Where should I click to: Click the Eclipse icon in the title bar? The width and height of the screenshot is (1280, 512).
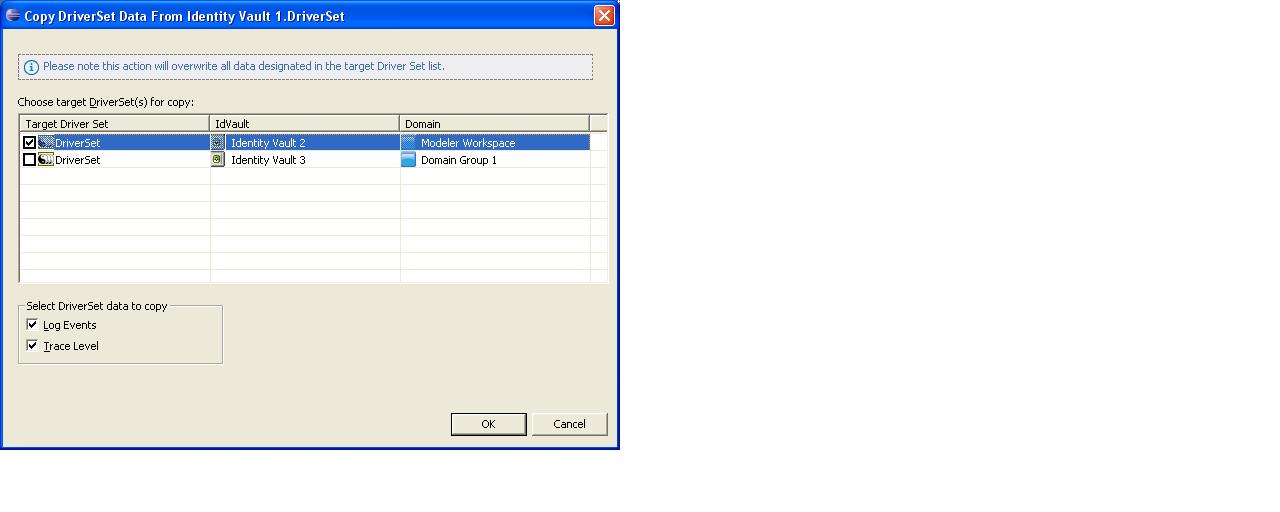click(x=13, y=16)
